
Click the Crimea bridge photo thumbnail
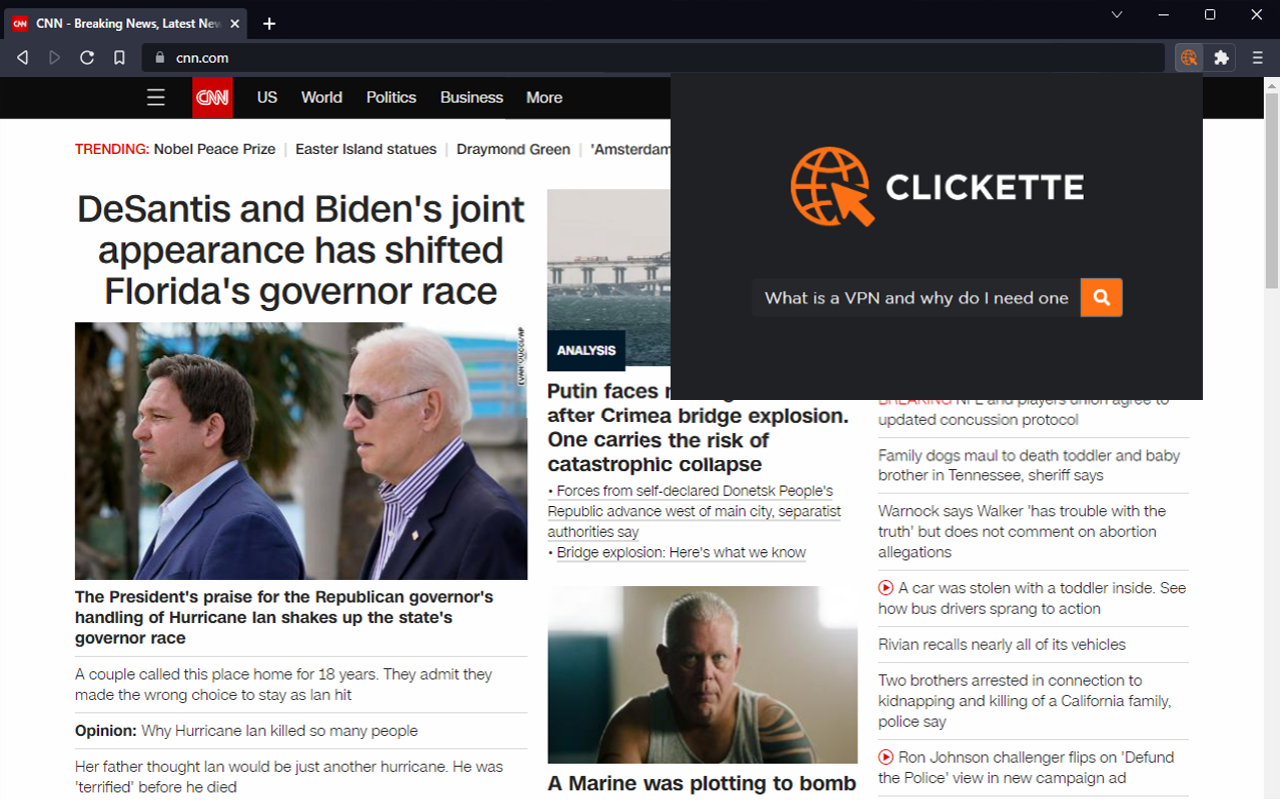[x=609, y=277]
